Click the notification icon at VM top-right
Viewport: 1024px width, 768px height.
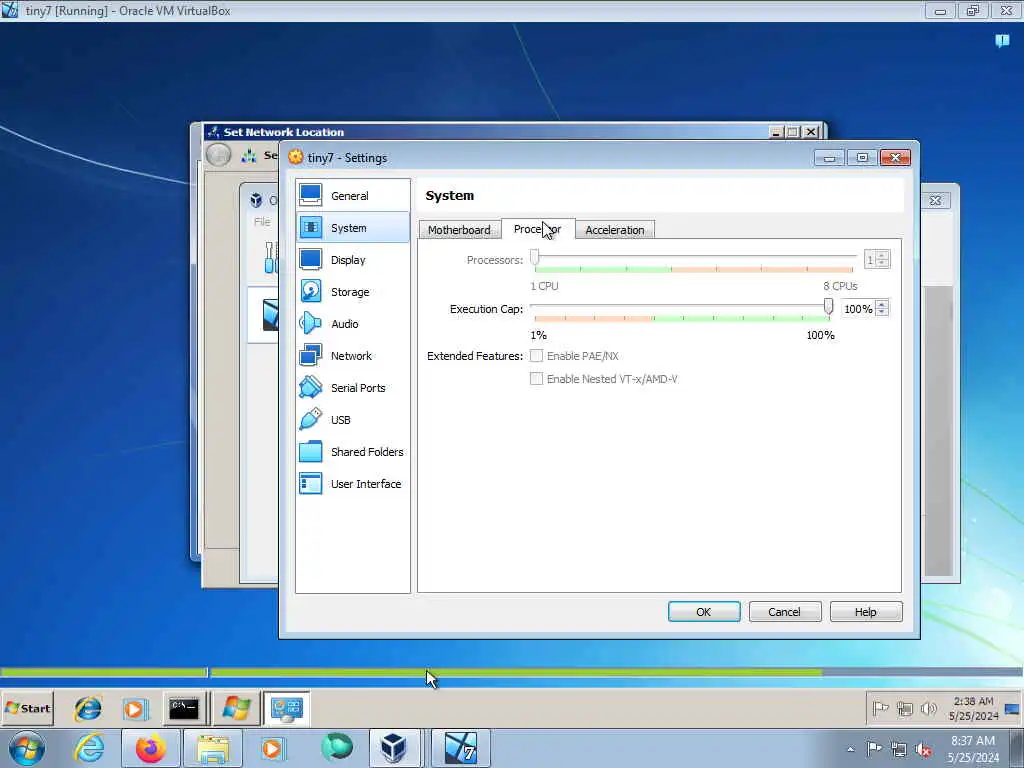1002,41
